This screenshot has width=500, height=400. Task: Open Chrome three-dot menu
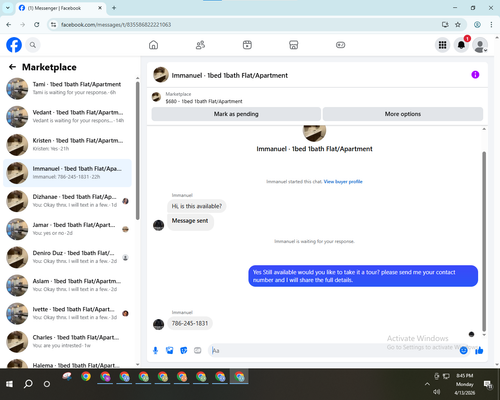491,25
